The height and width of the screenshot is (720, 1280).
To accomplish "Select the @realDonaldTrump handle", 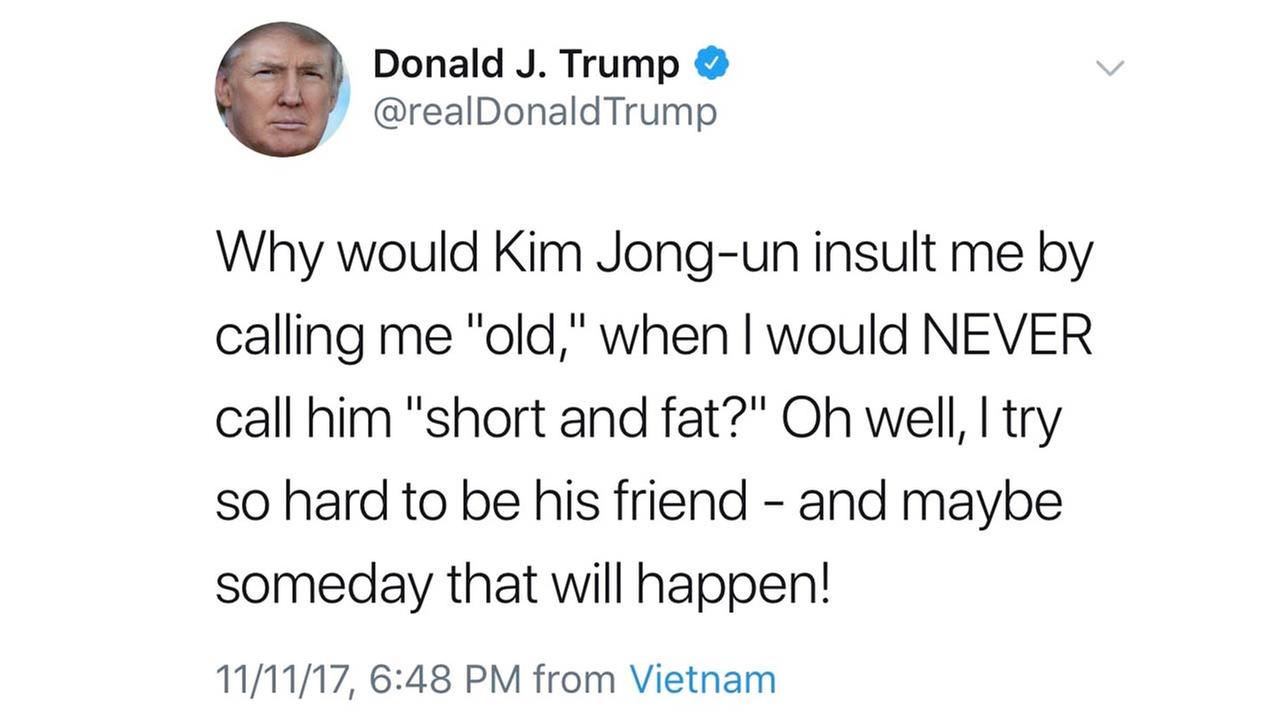I will [545, 112].
